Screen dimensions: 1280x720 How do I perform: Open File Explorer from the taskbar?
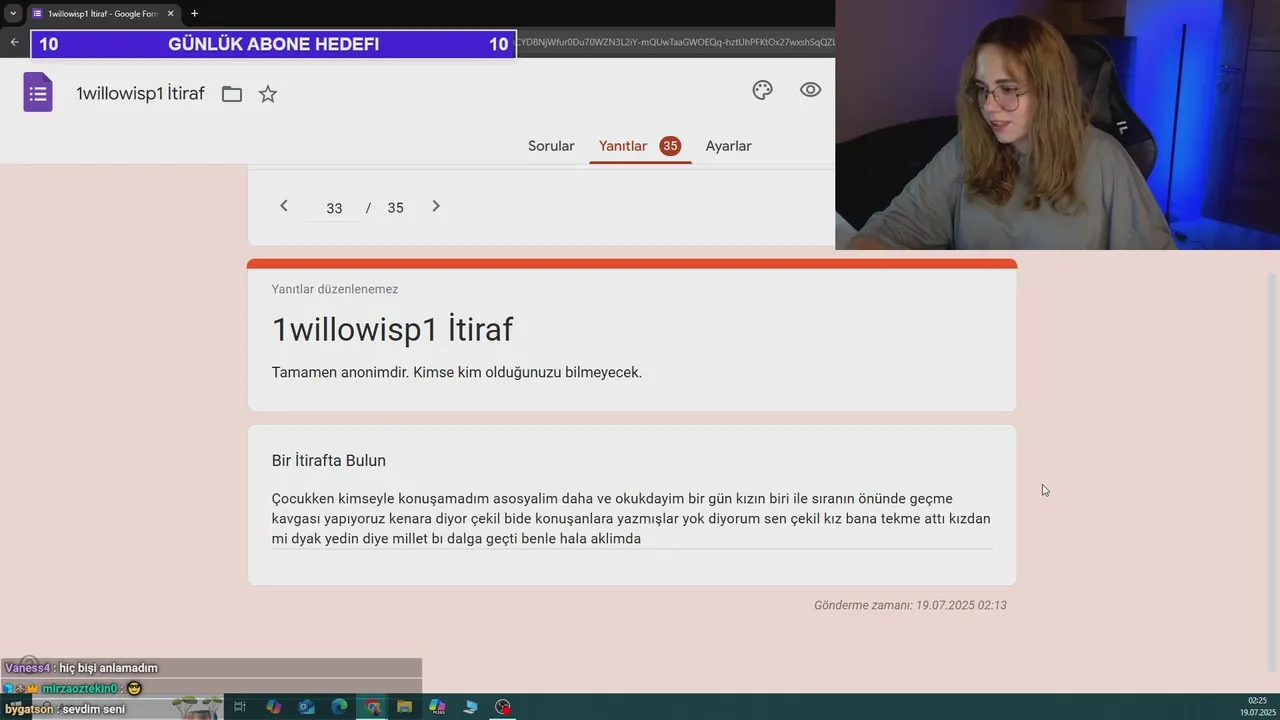(x=404, y=707)
